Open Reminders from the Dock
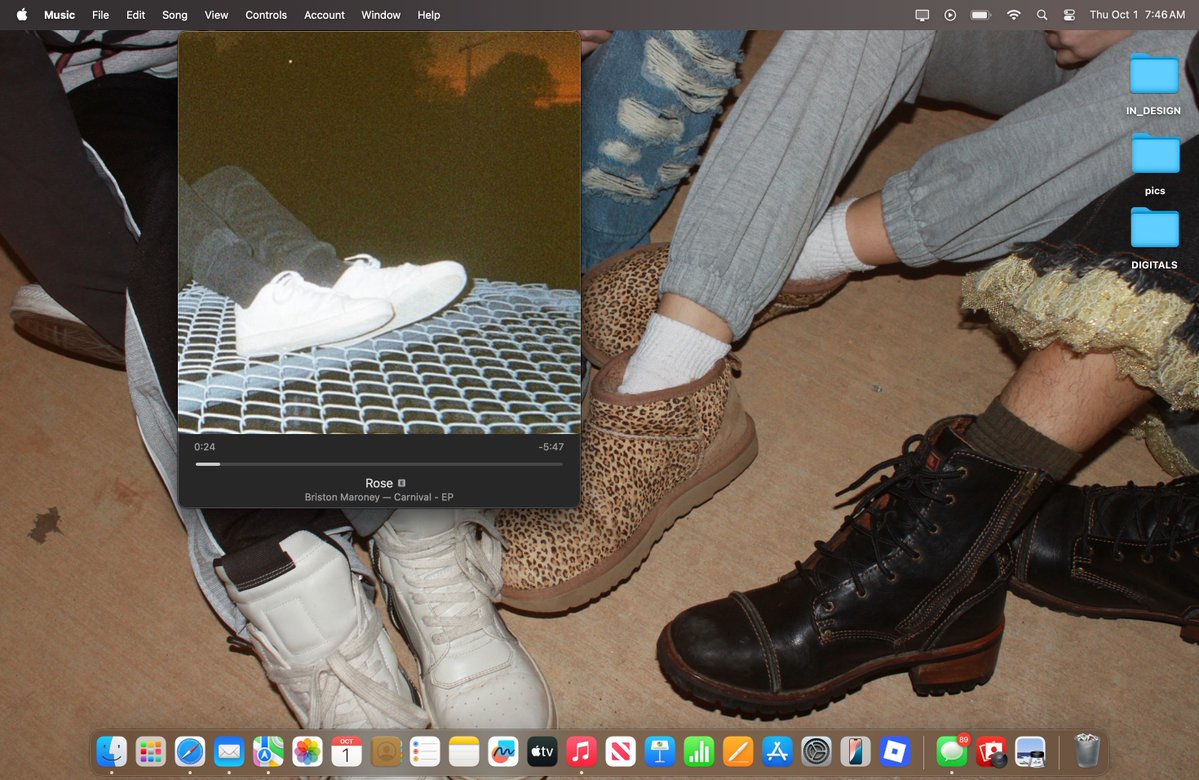Viewport: 1199px width, 780px height. [x=424, y=752]
